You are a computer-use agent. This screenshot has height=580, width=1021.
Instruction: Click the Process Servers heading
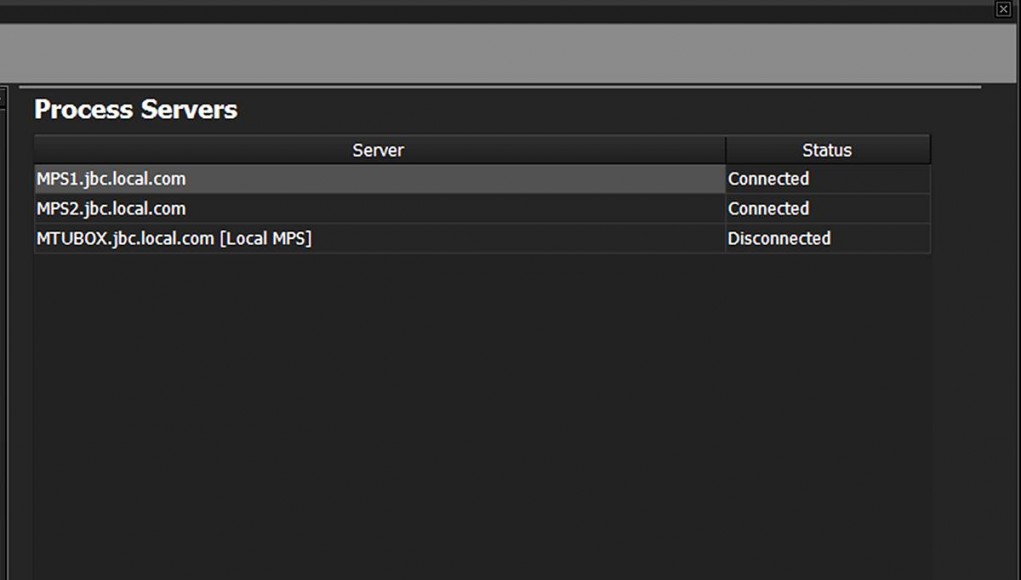(136, 109)
